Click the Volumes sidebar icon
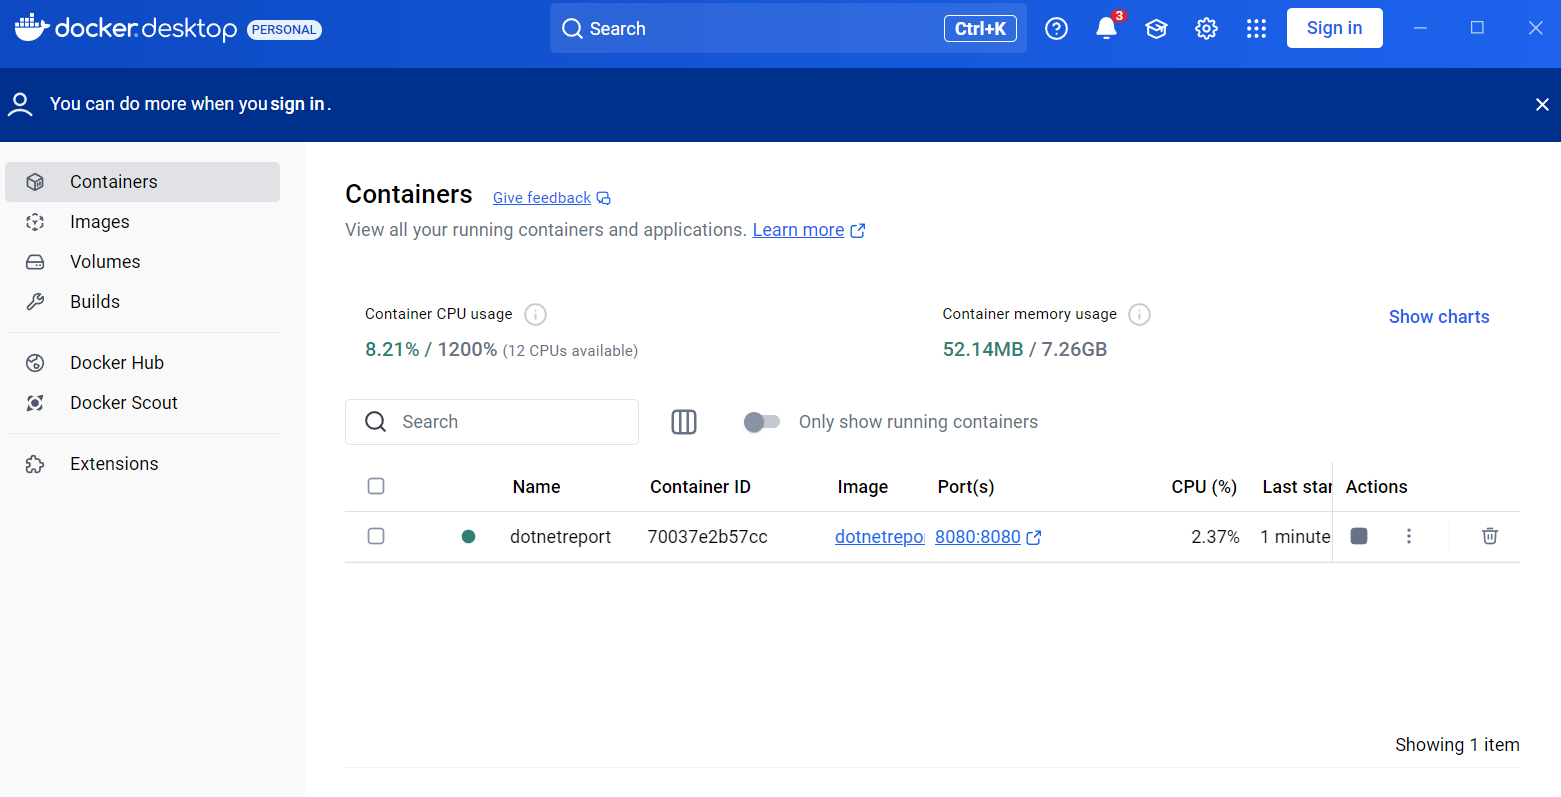The image size is (1561, 797). [x=35, y=262]
